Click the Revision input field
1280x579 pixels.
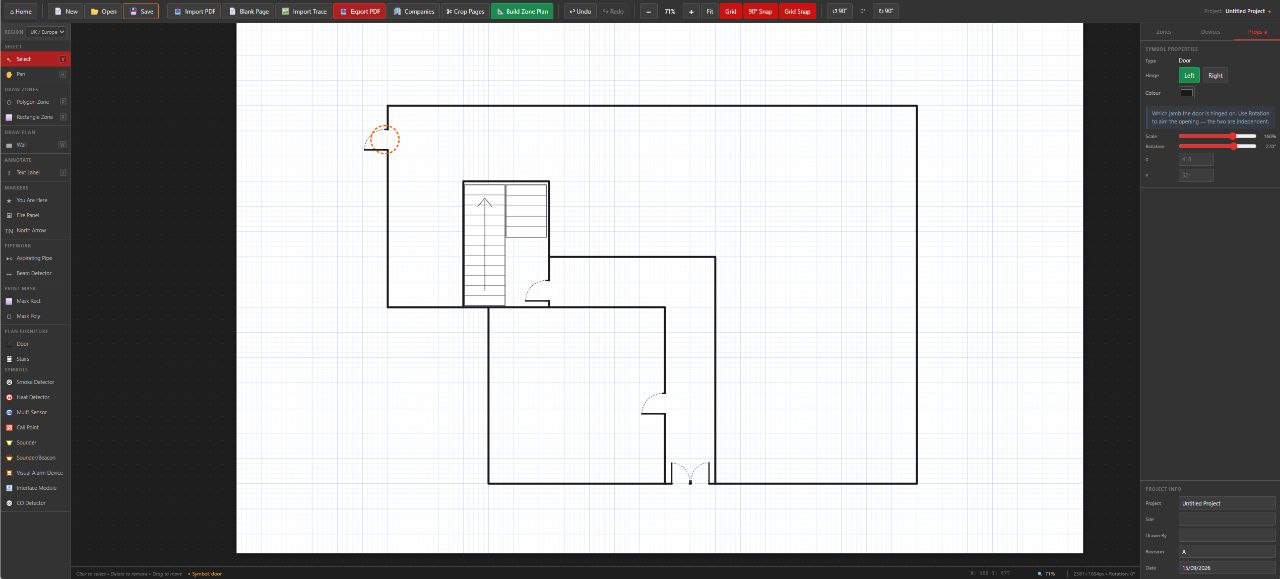[x=1227, y=551]
